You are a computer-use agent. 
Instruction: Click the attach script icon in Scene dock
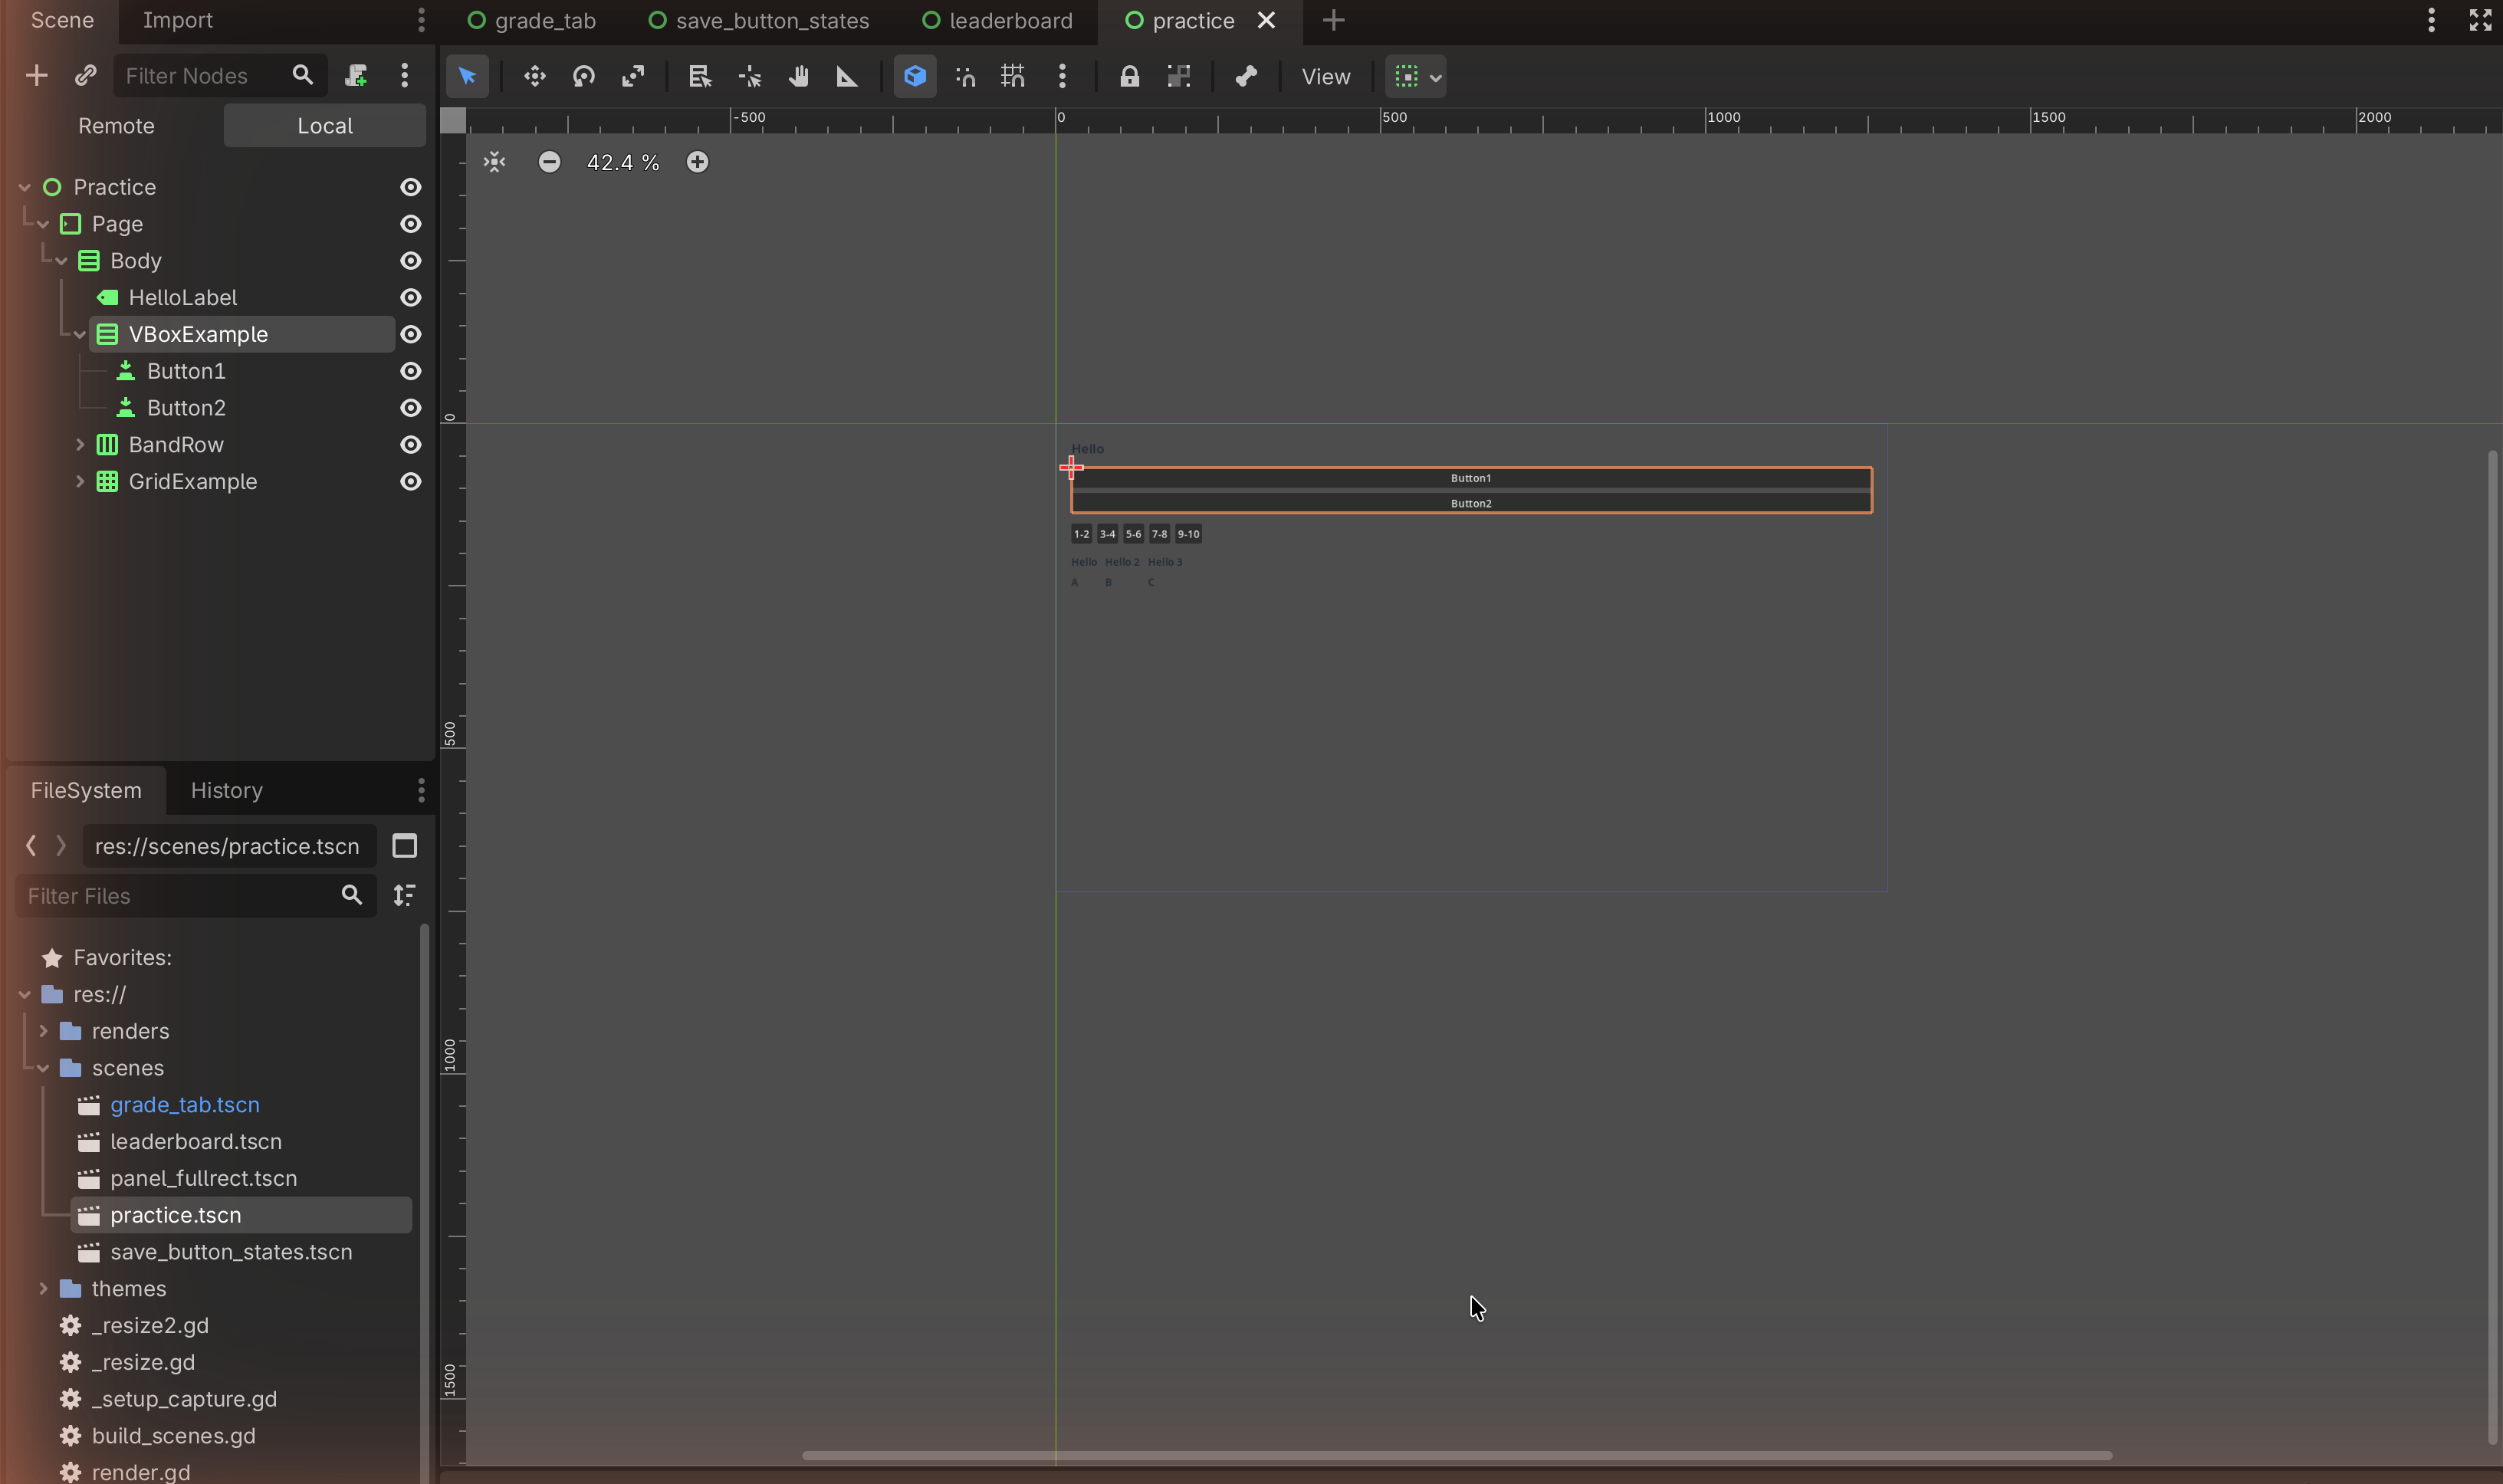356,76
